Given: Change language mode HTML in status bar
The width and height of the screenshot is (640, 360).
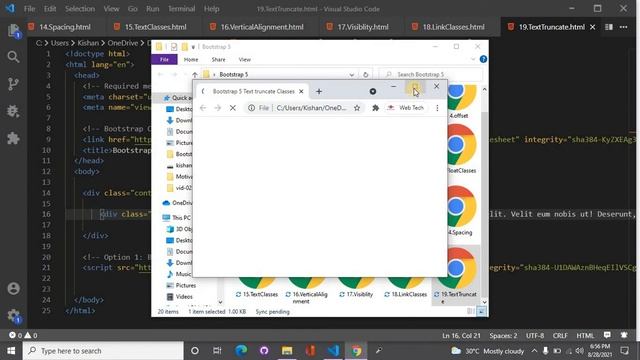Looking at the screenshot, I should pyautogui.click(x=585, y=336).
